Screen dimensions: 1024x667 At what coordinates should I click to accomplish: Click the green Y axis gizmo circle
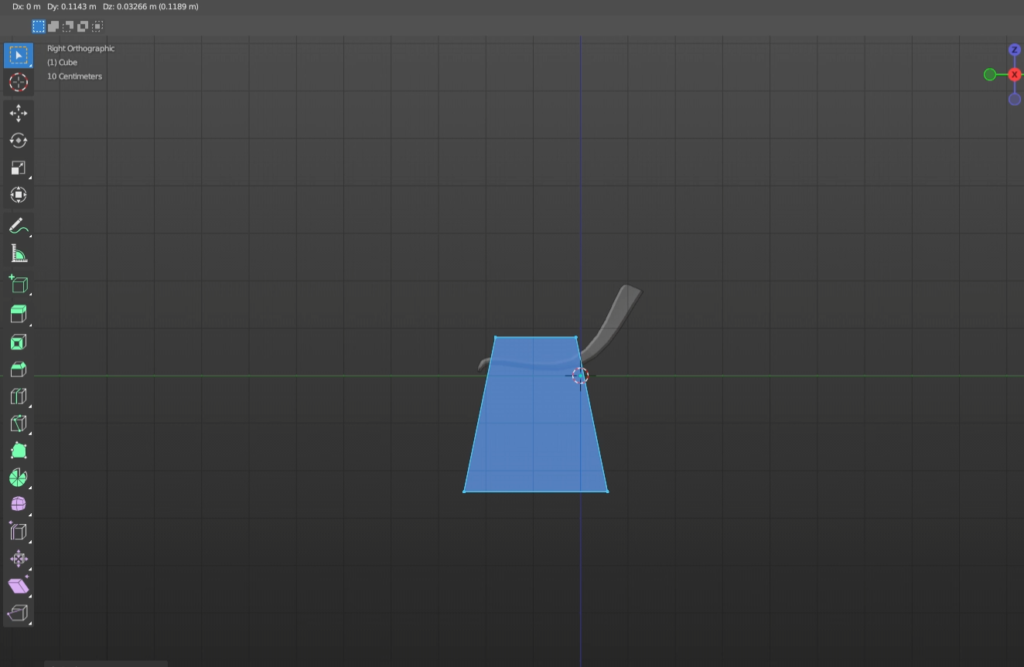pyautogui.click(x=990, y=75)
